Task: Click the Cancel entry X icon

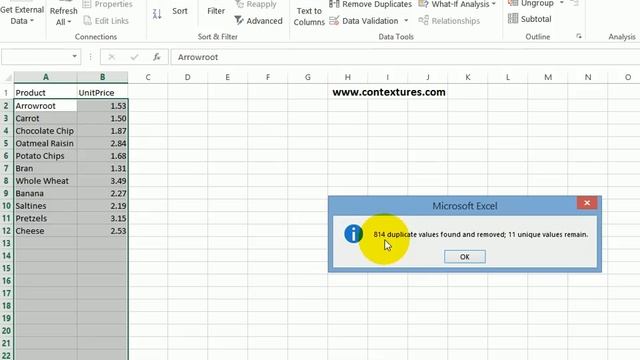Action: [111, 57]
